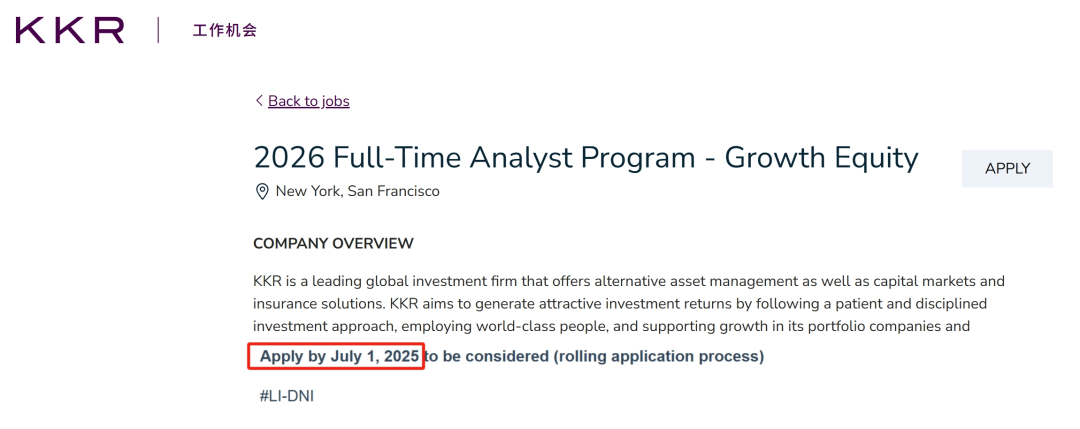Click the left chevron beside Back to jobs

(x=259, y=101)
